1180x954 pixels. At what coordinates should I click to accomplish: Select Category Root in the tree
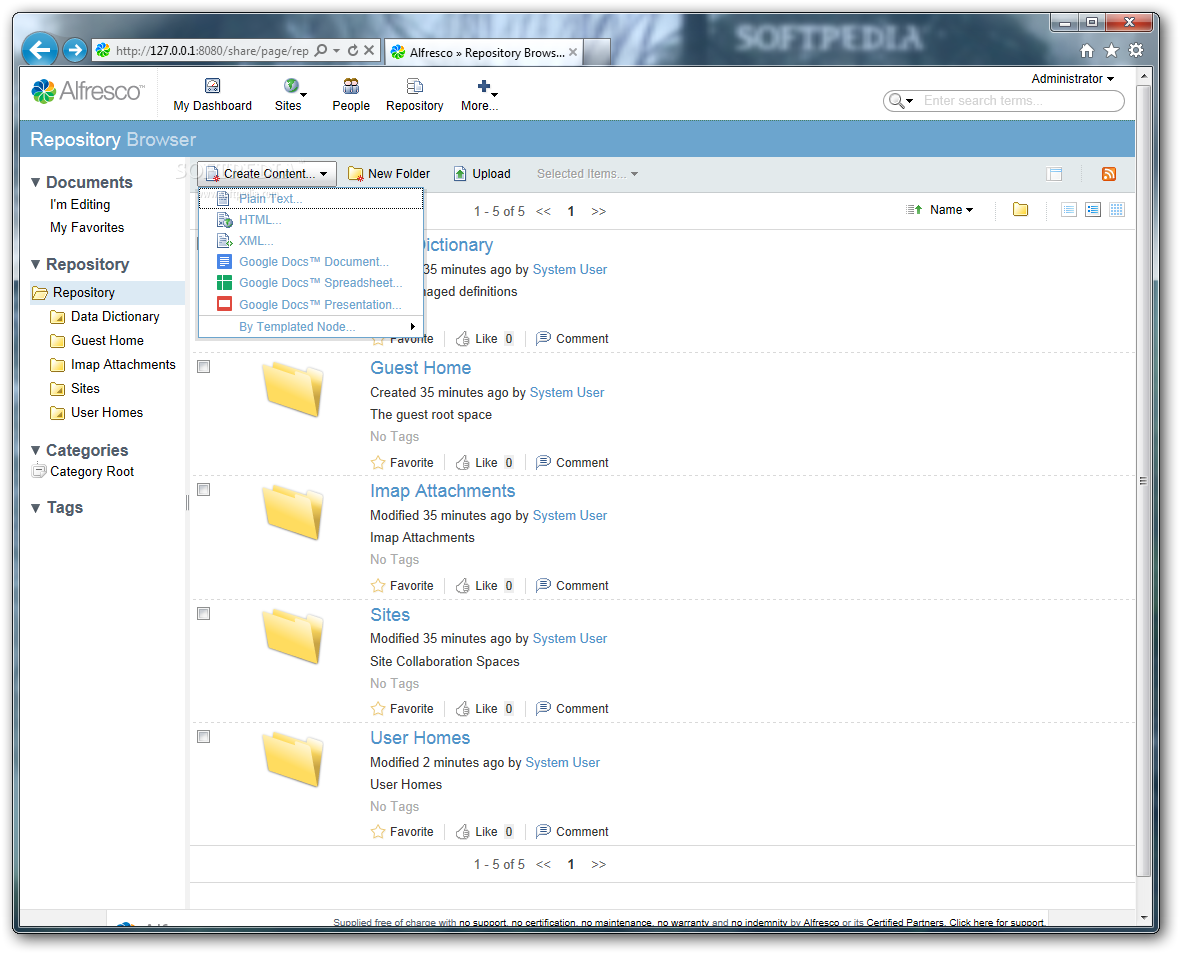pyautogui.click(x=92, y=472)
